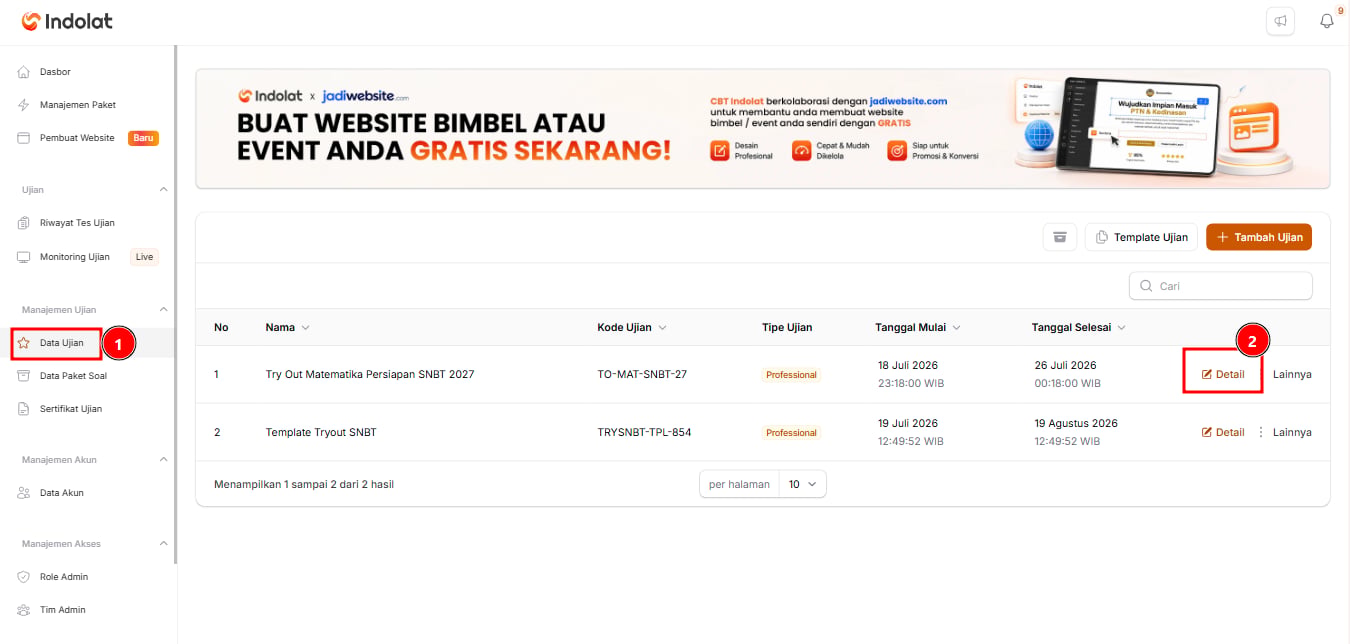
Task: Click the Indolat logo
Action: tap(67, 21)
